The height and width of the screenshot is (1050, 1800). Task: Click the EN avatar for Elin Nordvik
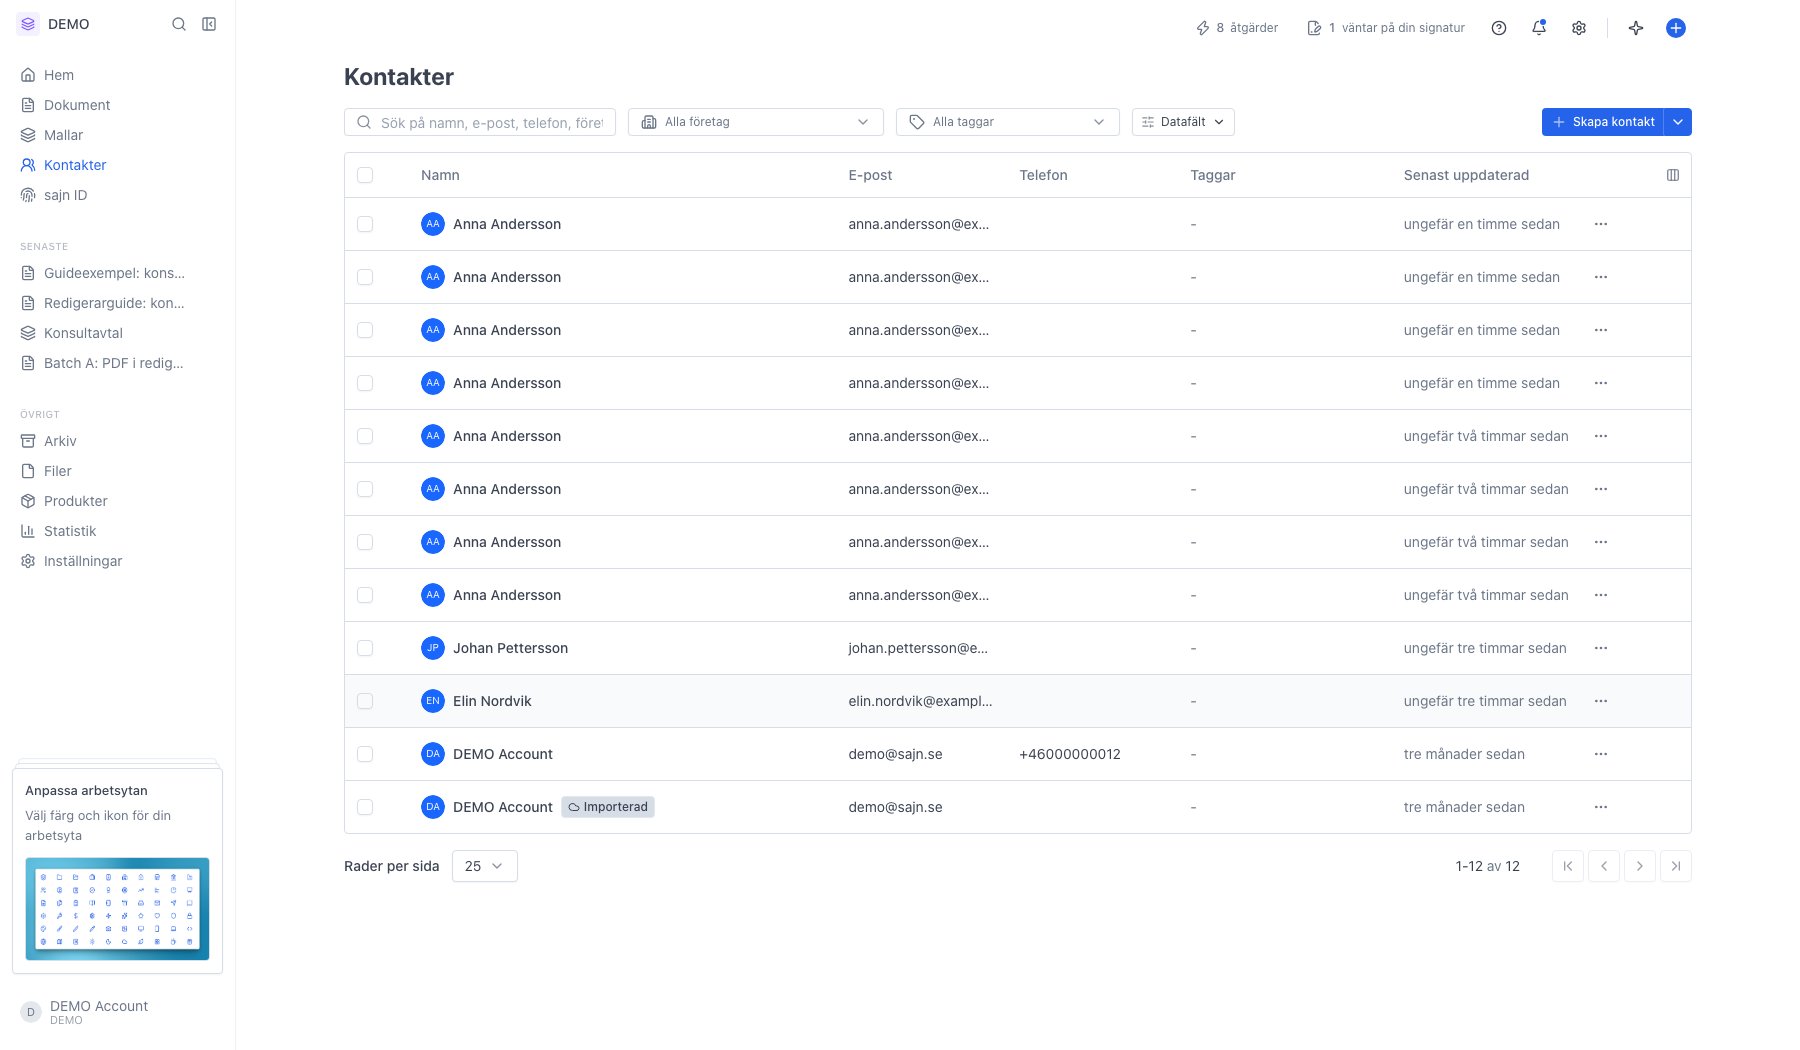point(433,701)
